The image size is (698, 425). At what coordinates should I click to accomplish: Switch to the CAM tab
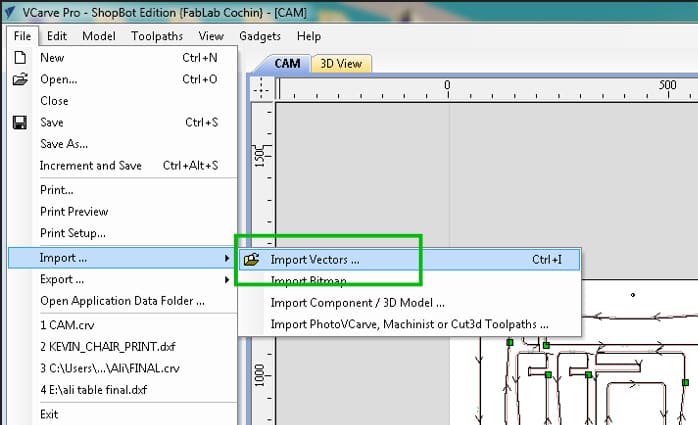[x=287, y=64]
